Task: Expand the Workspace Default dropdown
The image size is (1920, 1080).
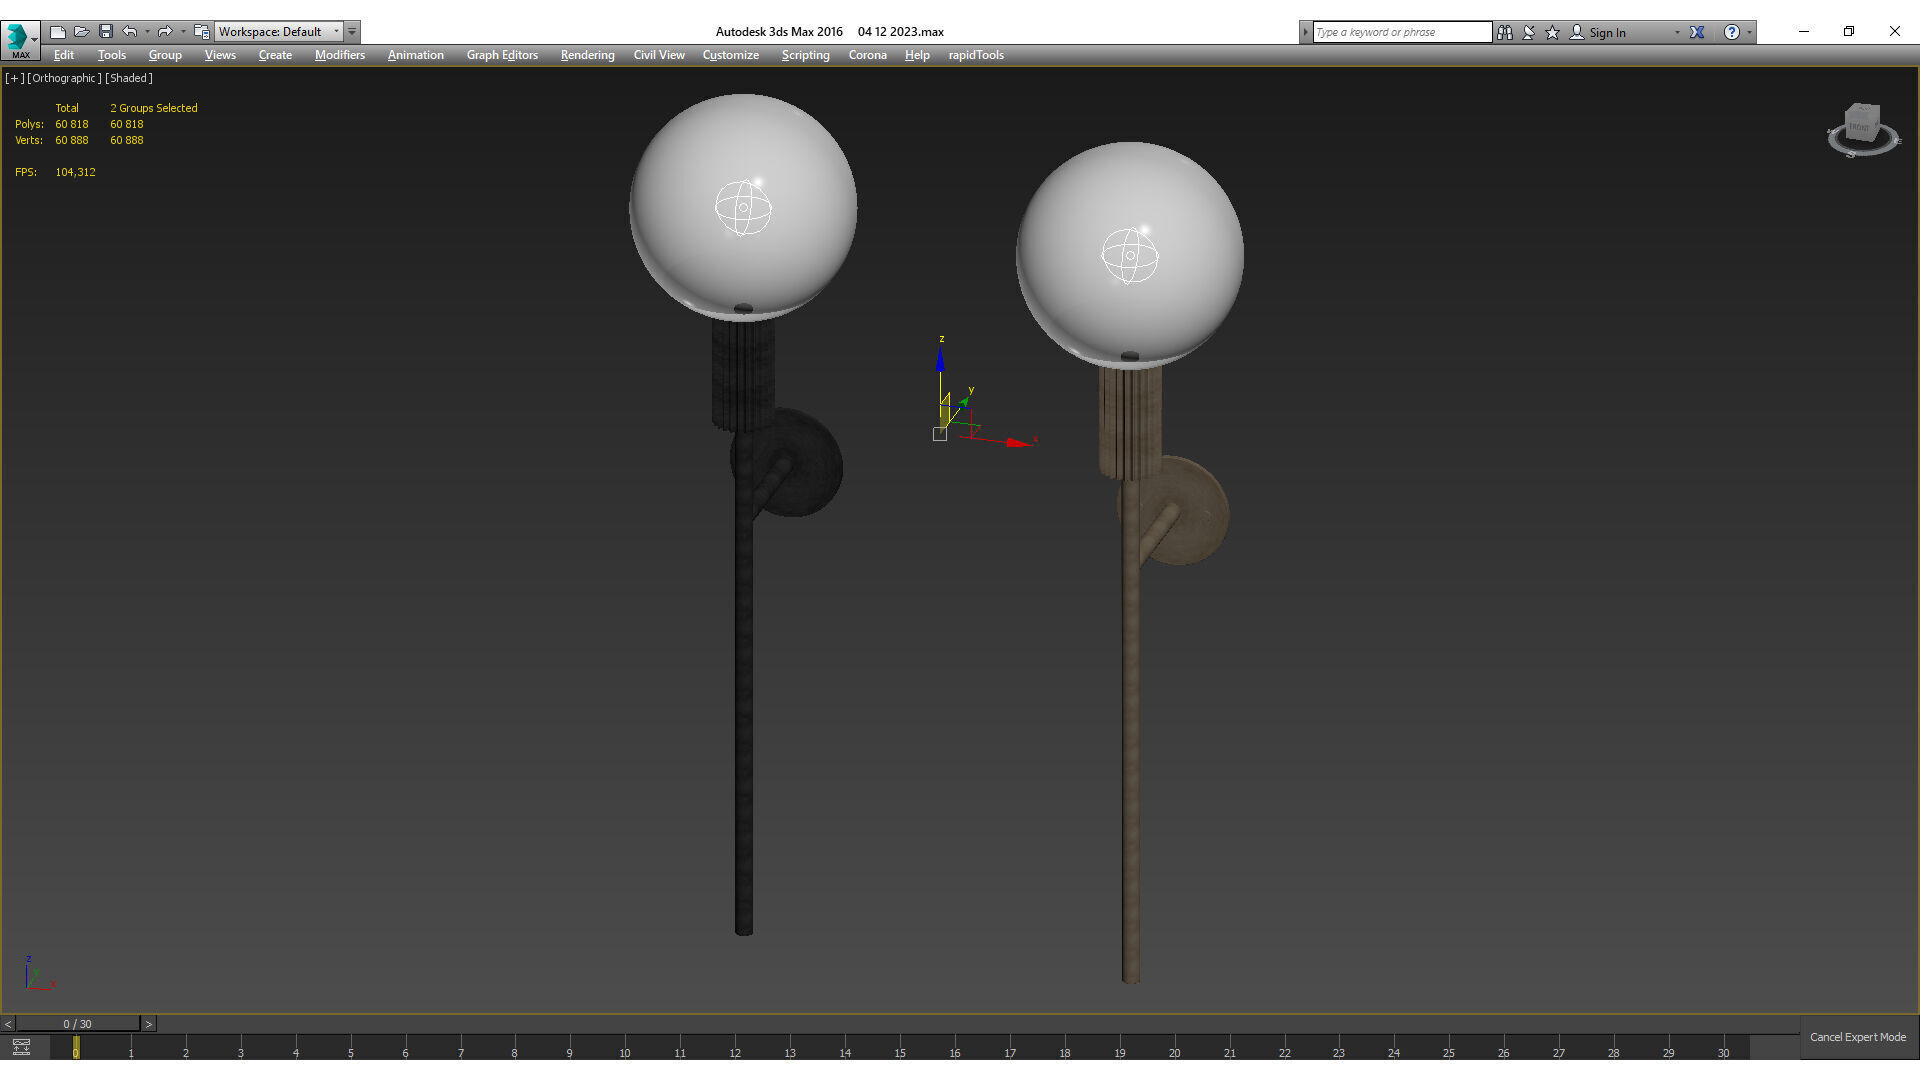Action: (336, 32)
